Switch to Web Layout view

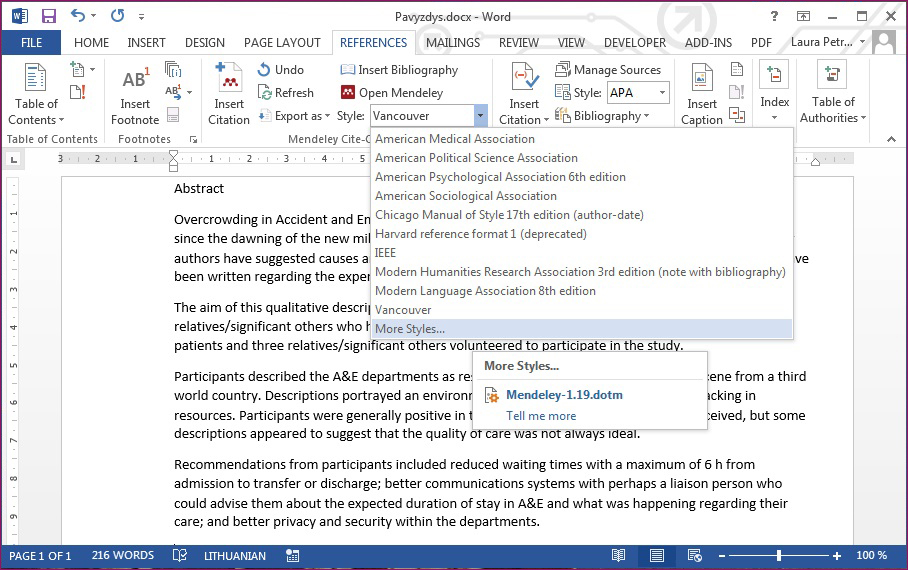click(694, 555)
